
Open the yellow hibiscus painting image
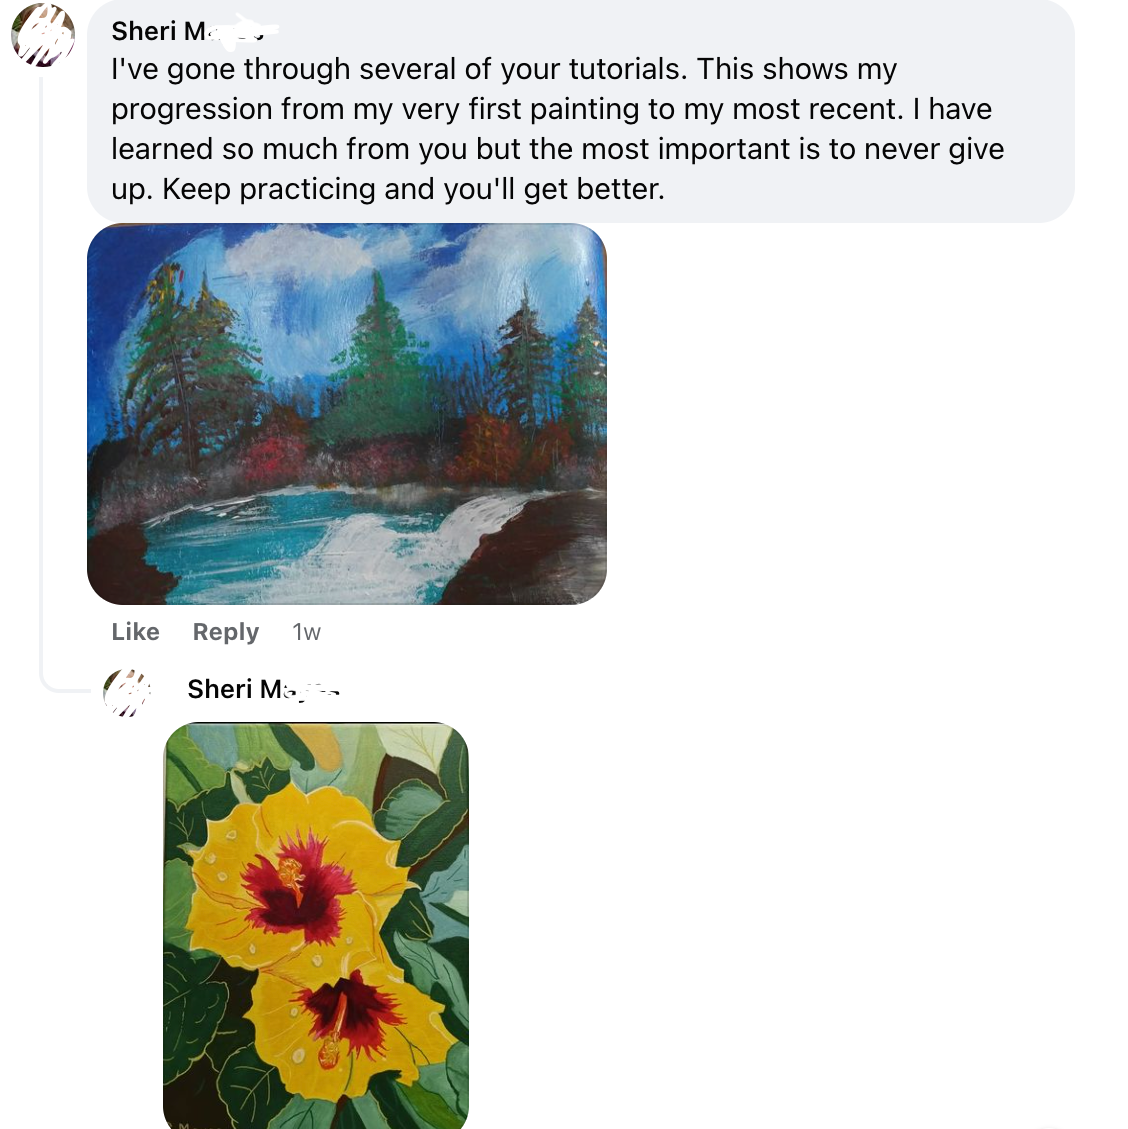[315, 925]
